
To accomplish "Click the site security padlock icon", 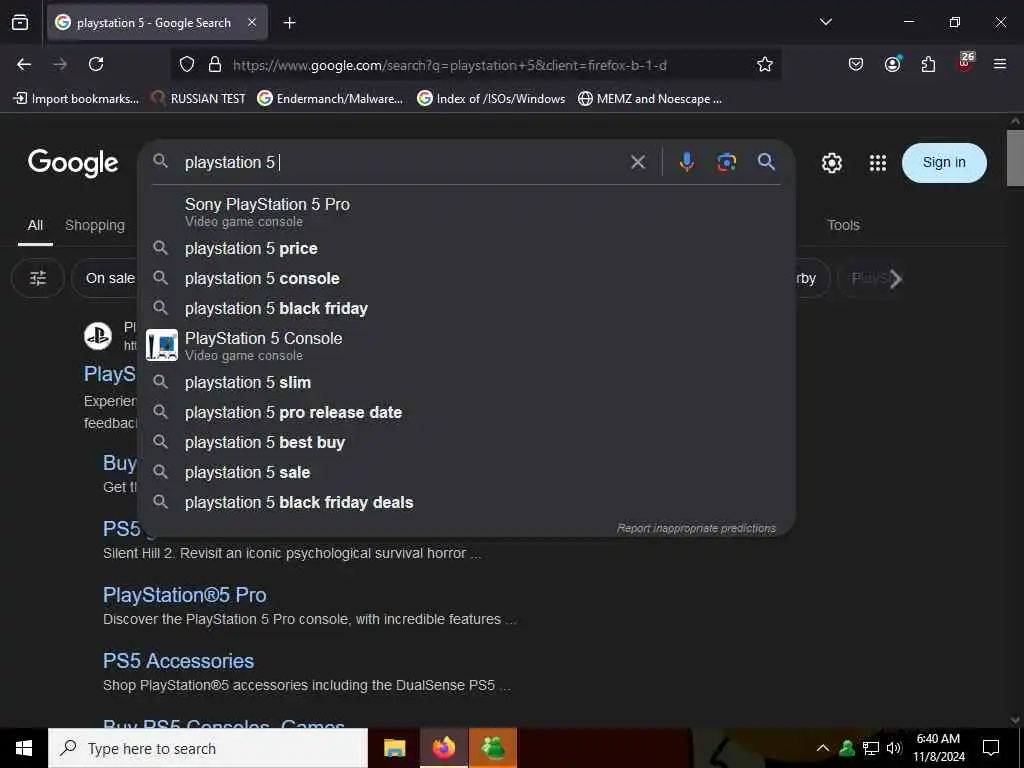I will tap(215, 65).
